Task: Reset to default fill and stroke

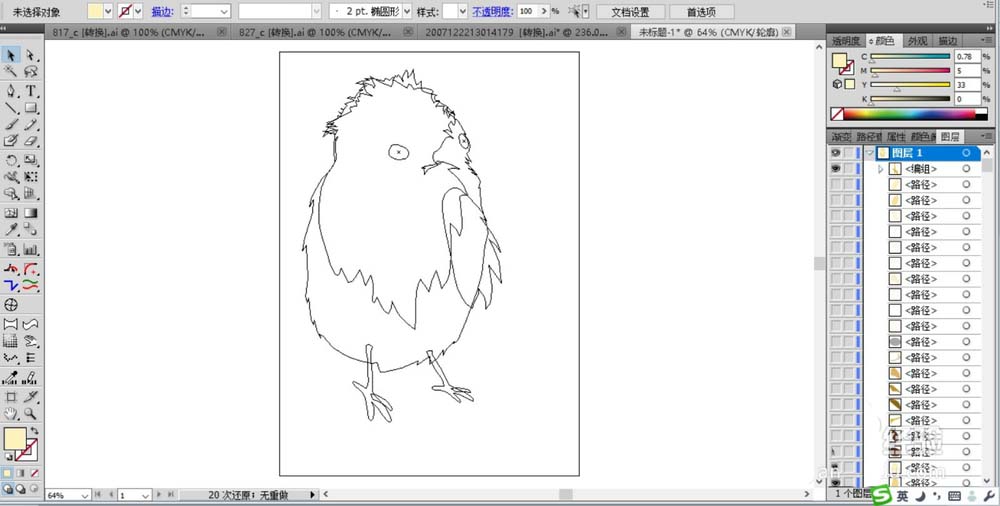Action: [x=8, y=457]
